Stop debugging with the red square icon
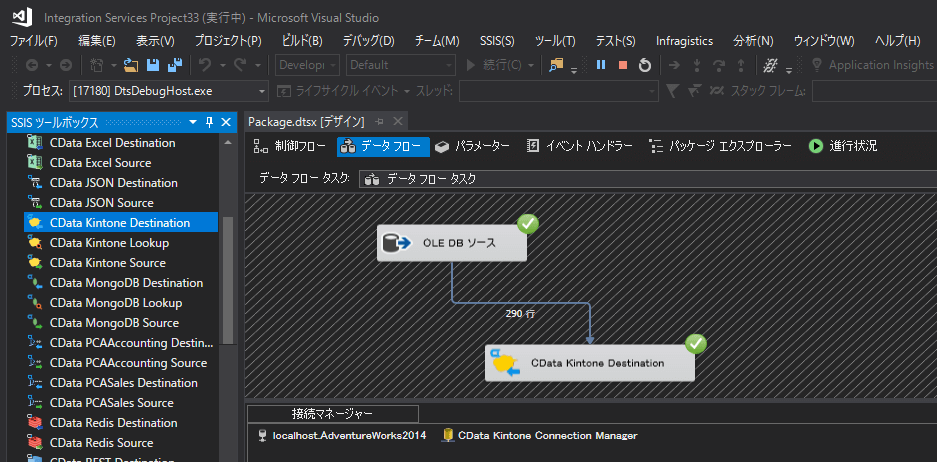Image resolution: width=938 pixels, height=462 pixels. (x=623, y=65)
